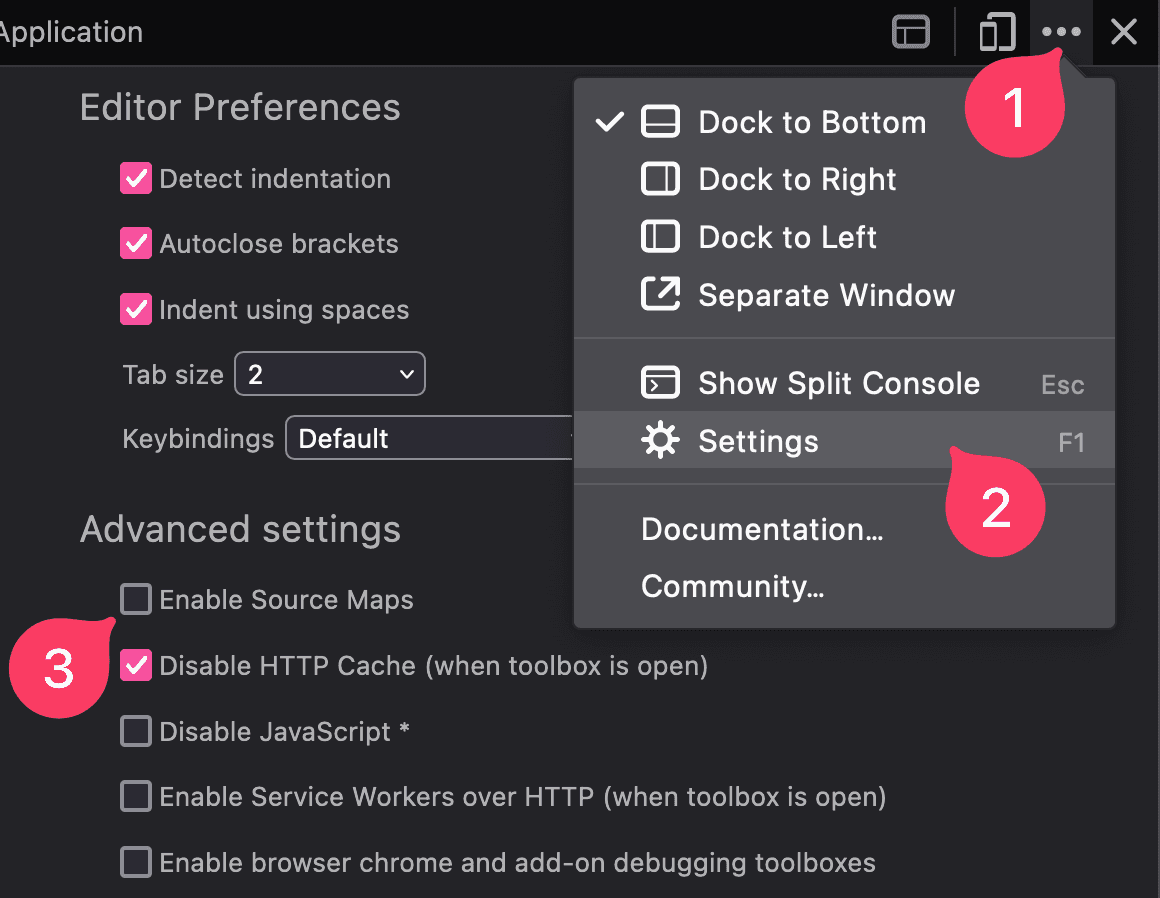1160x898 pixels.
Task: Enable Service Workers over HTTP
Action: click(x=135, y=796)
